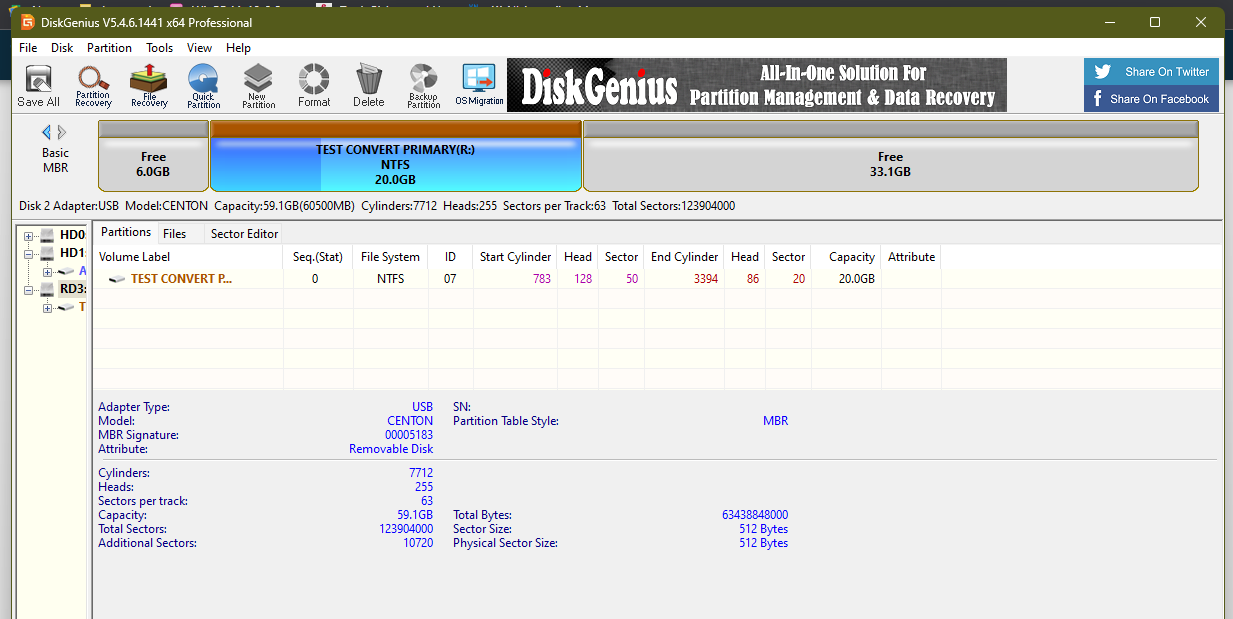
Task: Expand the partition node under HD1
Action: click(47, 272)
